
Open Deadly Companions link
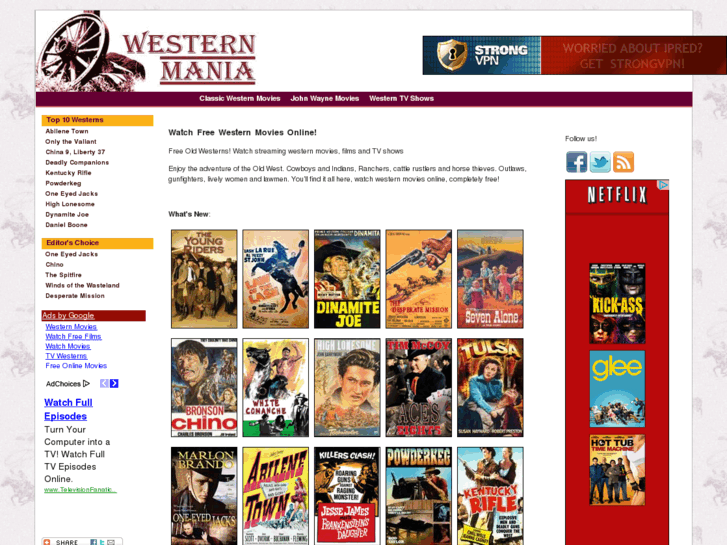click(77, 162)
